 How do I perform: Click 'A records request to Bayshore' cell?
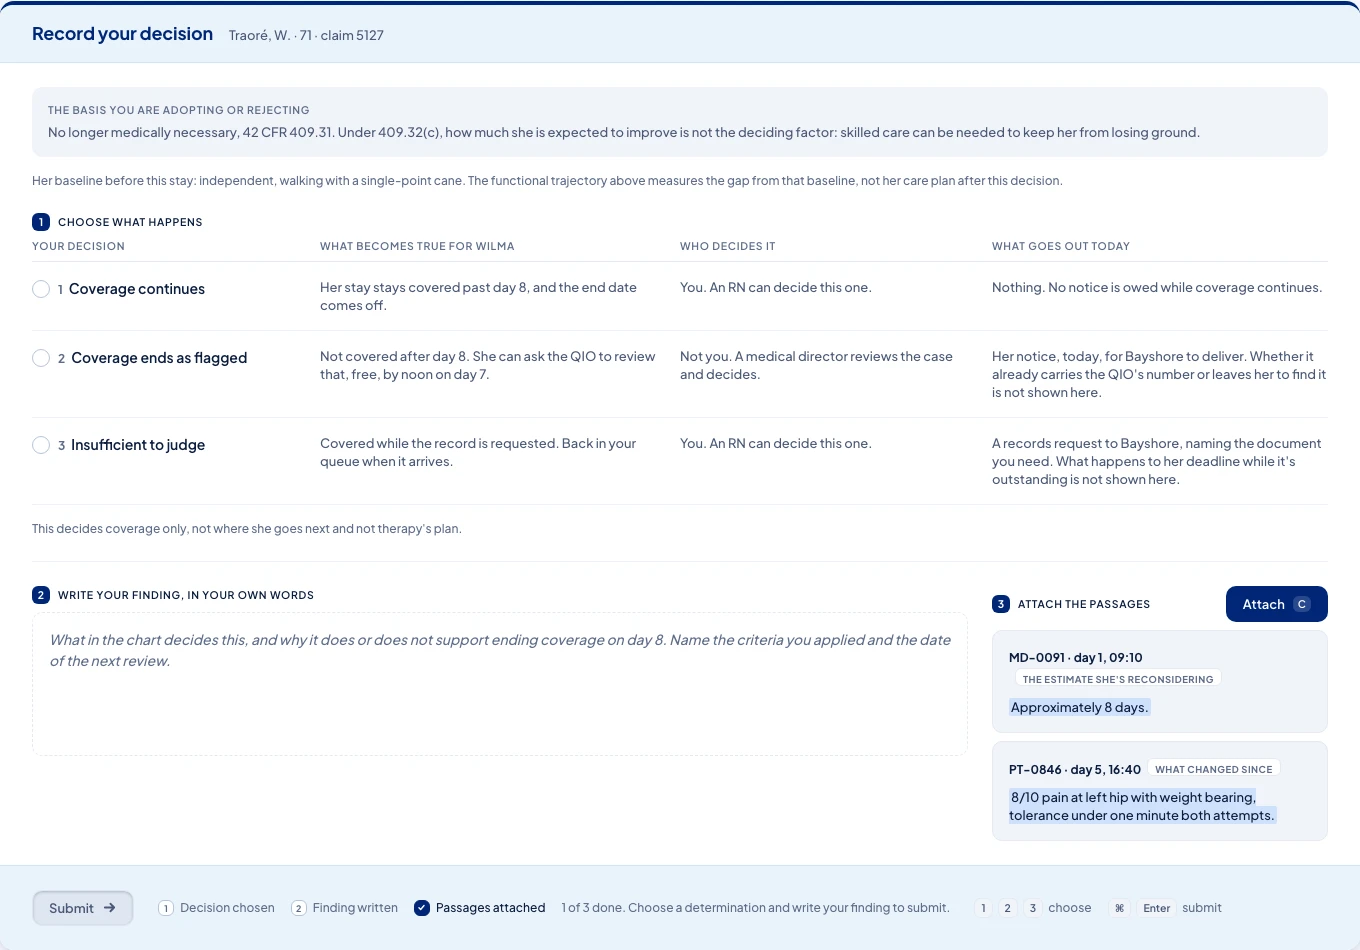tap(1157, 461)
